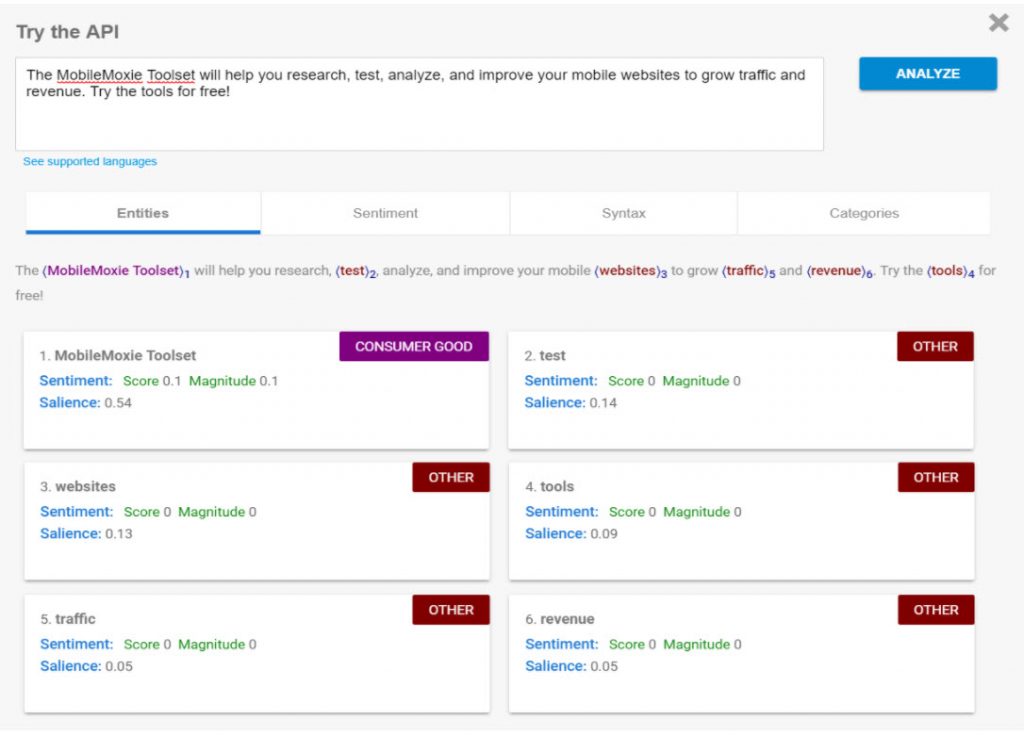
Task: Close the Try the API dialog
Action: click(x=999, y=23)
